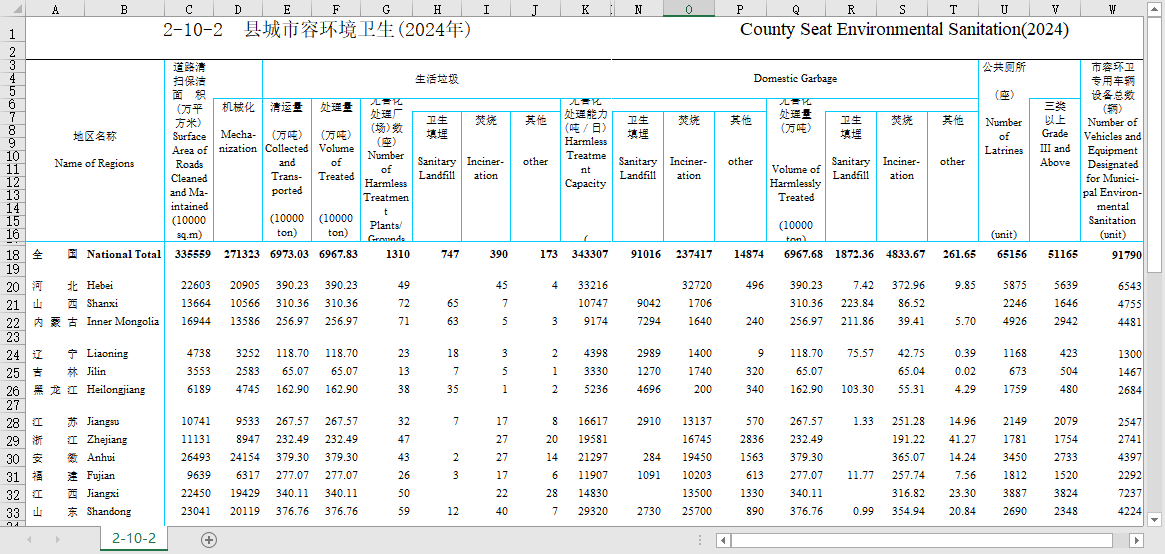Select the National Total label cell
This screenshot has height=554, width=1165.
tap(123, 254)
